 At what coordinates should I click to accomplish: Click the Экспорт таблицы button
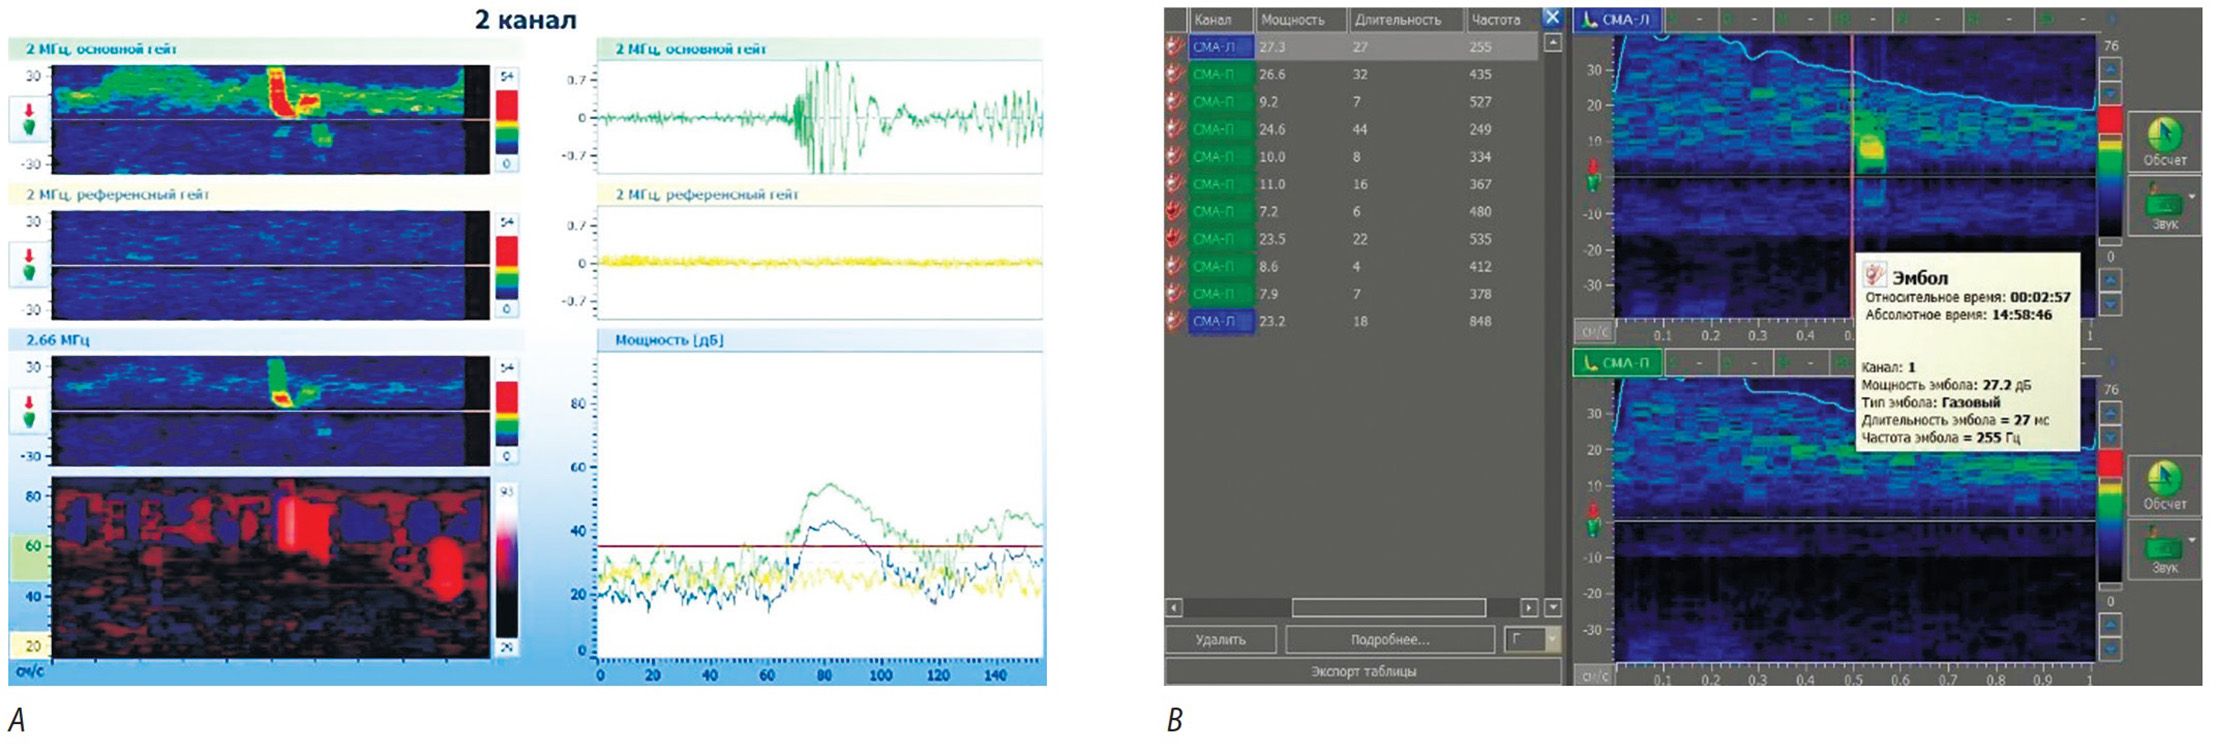tap(1362, 672)
